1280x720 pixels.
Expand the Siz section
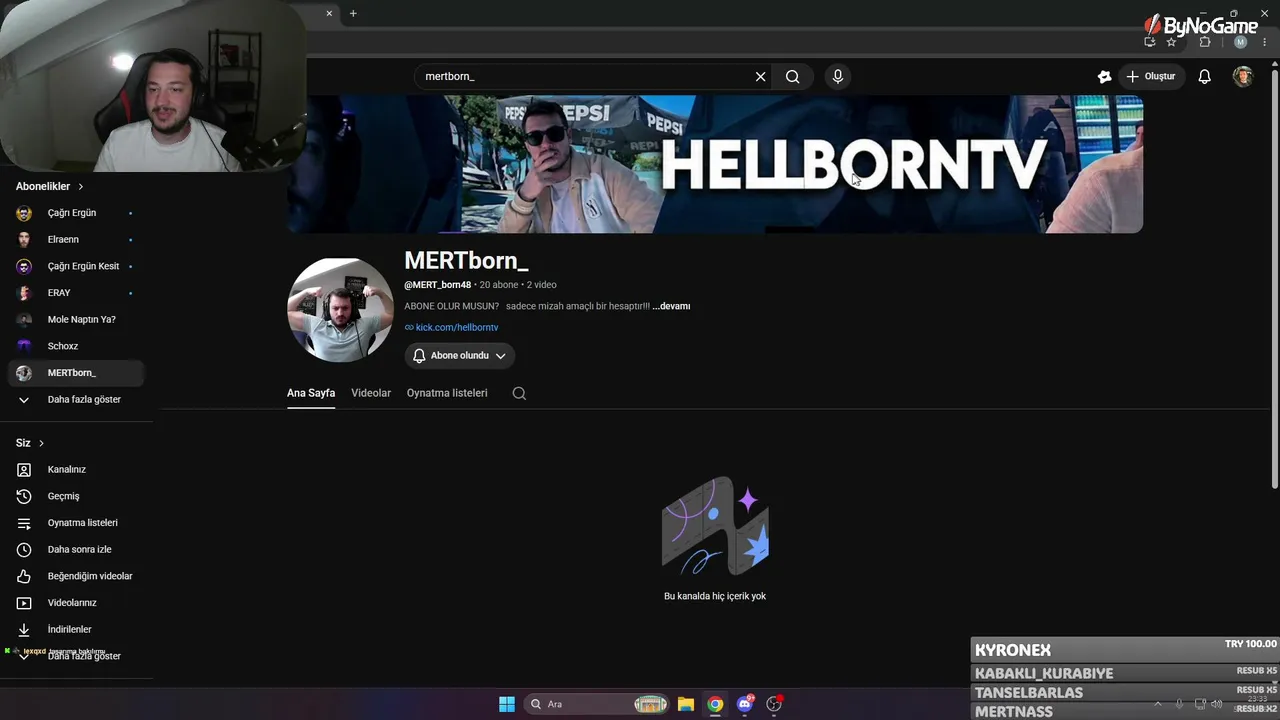coord(30,443)
